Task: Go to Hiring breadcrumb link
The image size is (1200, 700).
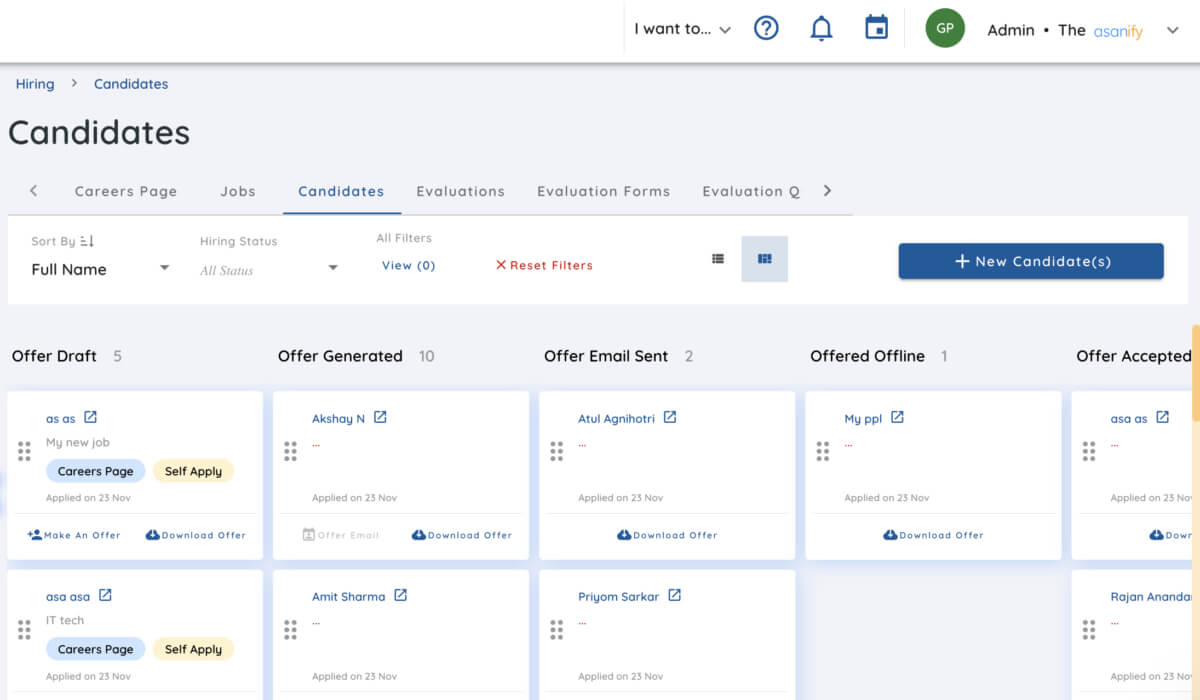Action: pos(35,84)
